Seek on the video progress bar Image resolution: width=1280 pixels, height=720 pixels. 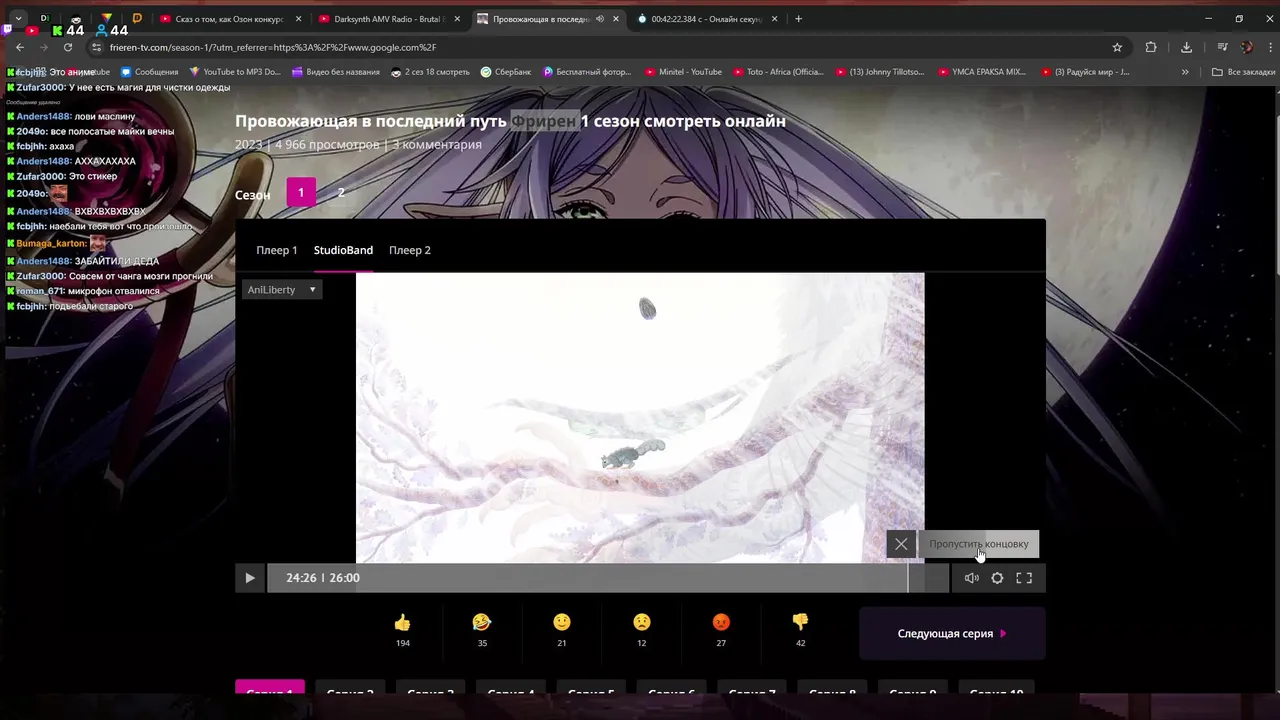pos(608,578)
